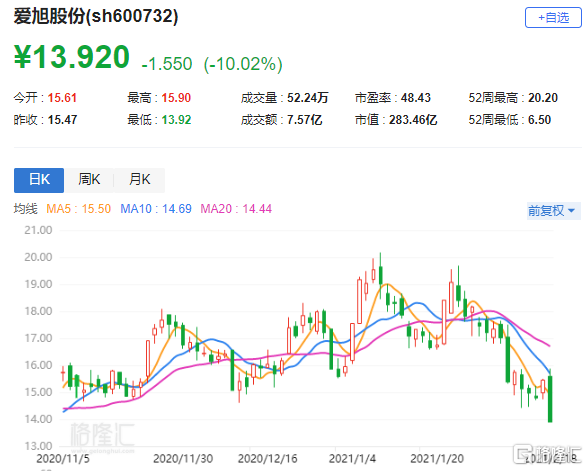Click 52-week high value 20.20
The width and height of the screenshot is (588, 471).
pyautogui.click(x=543, y=98)
